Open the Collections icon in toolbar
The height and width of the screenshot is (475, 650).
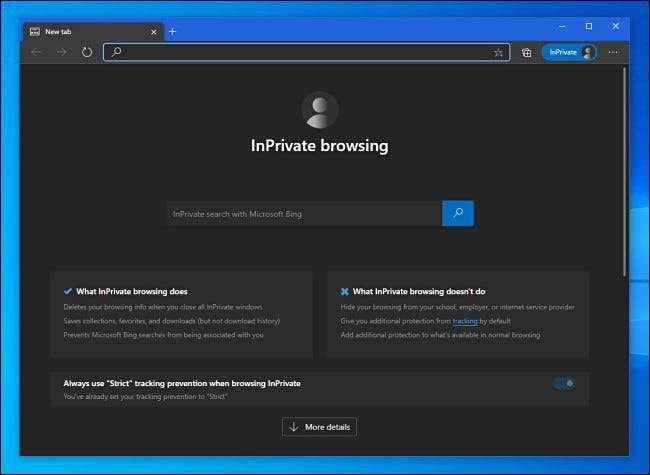point(527,52)
